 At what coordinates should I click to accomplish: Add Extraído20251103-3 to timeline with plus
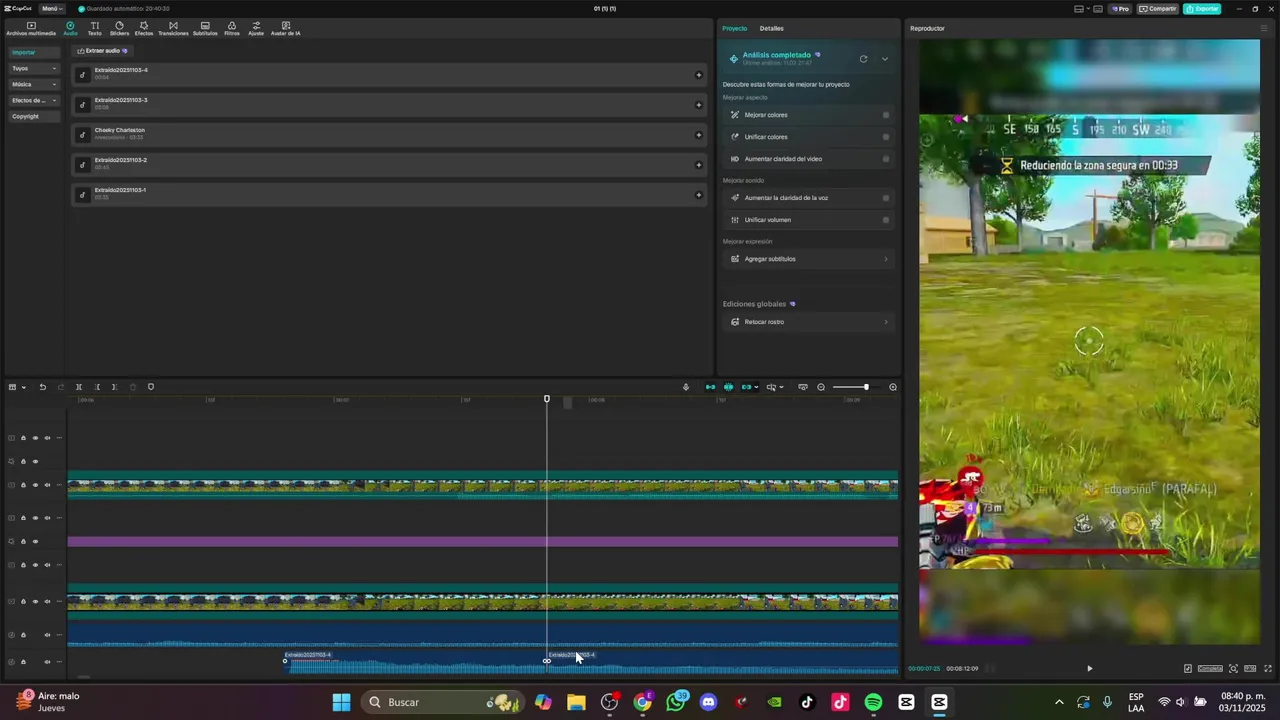click(698, 105)
